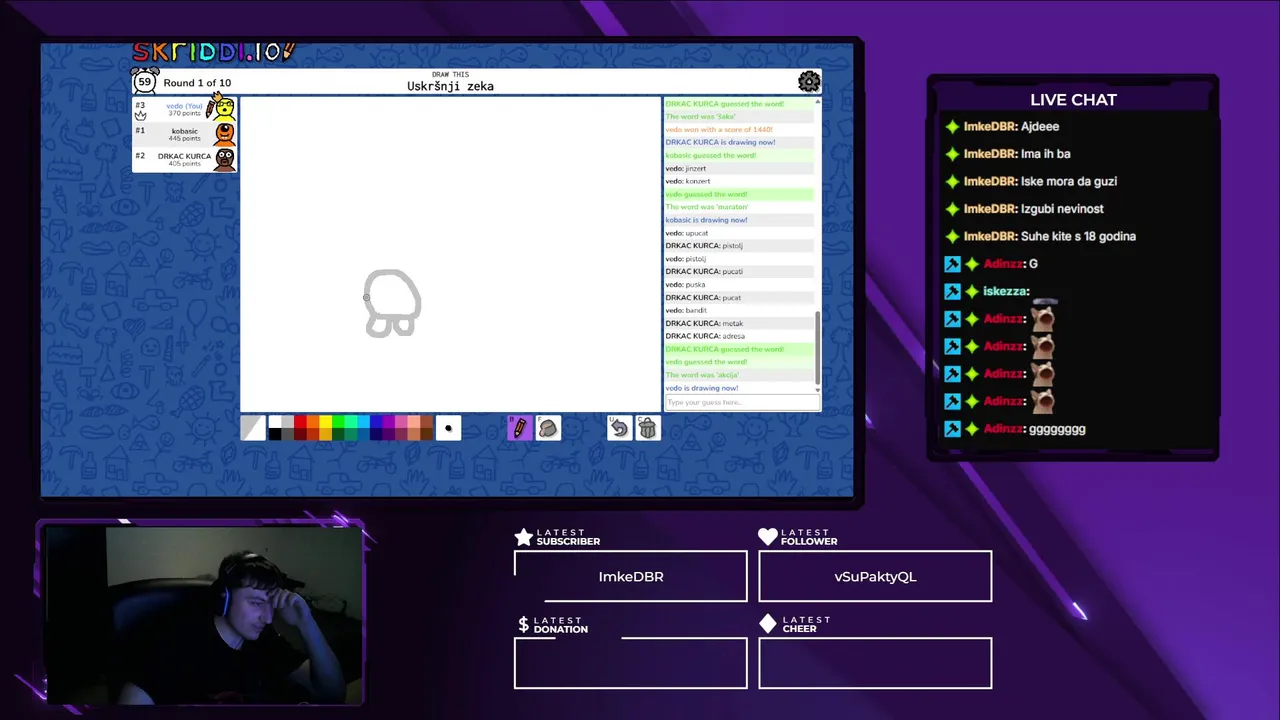
Task: Pick the dark green color swatch
Action: [x=338, y=434]
